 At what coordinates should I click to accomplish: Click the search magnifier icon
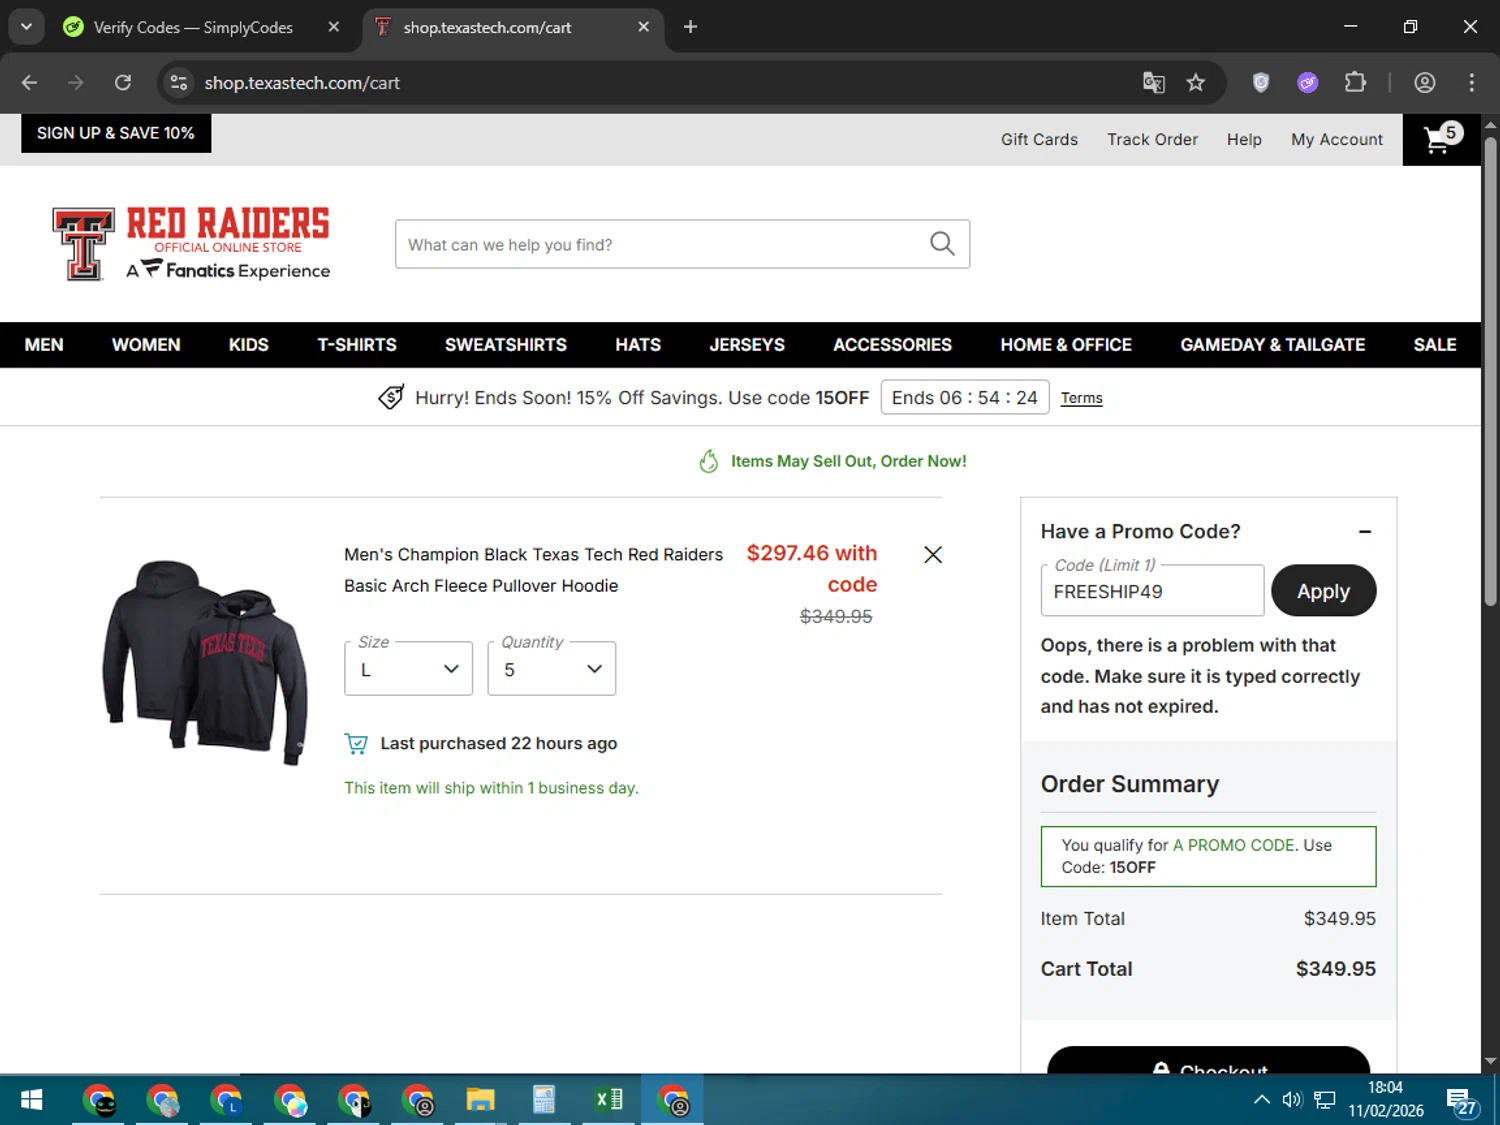[x=942, y=244]
